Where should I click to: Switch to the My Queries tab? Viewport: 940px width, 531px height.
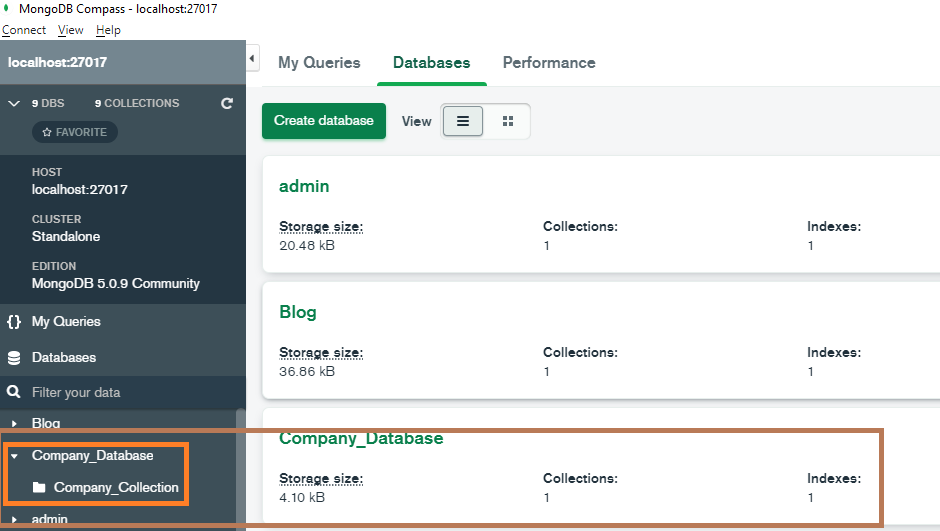point(319,62)
